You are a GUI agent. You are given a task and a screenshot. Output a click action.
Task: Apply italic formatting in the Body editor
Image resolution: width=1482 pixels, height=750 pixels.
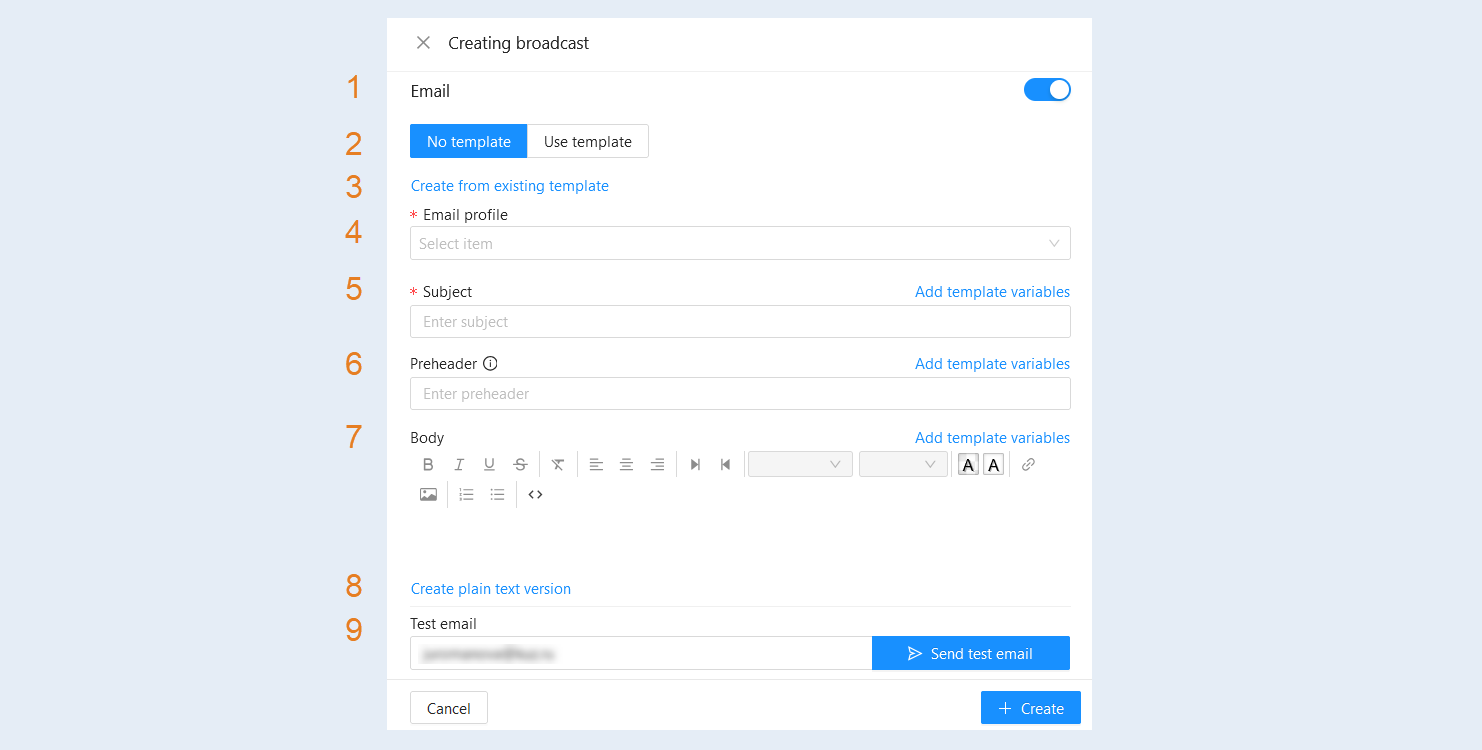[x=459, y=464]
